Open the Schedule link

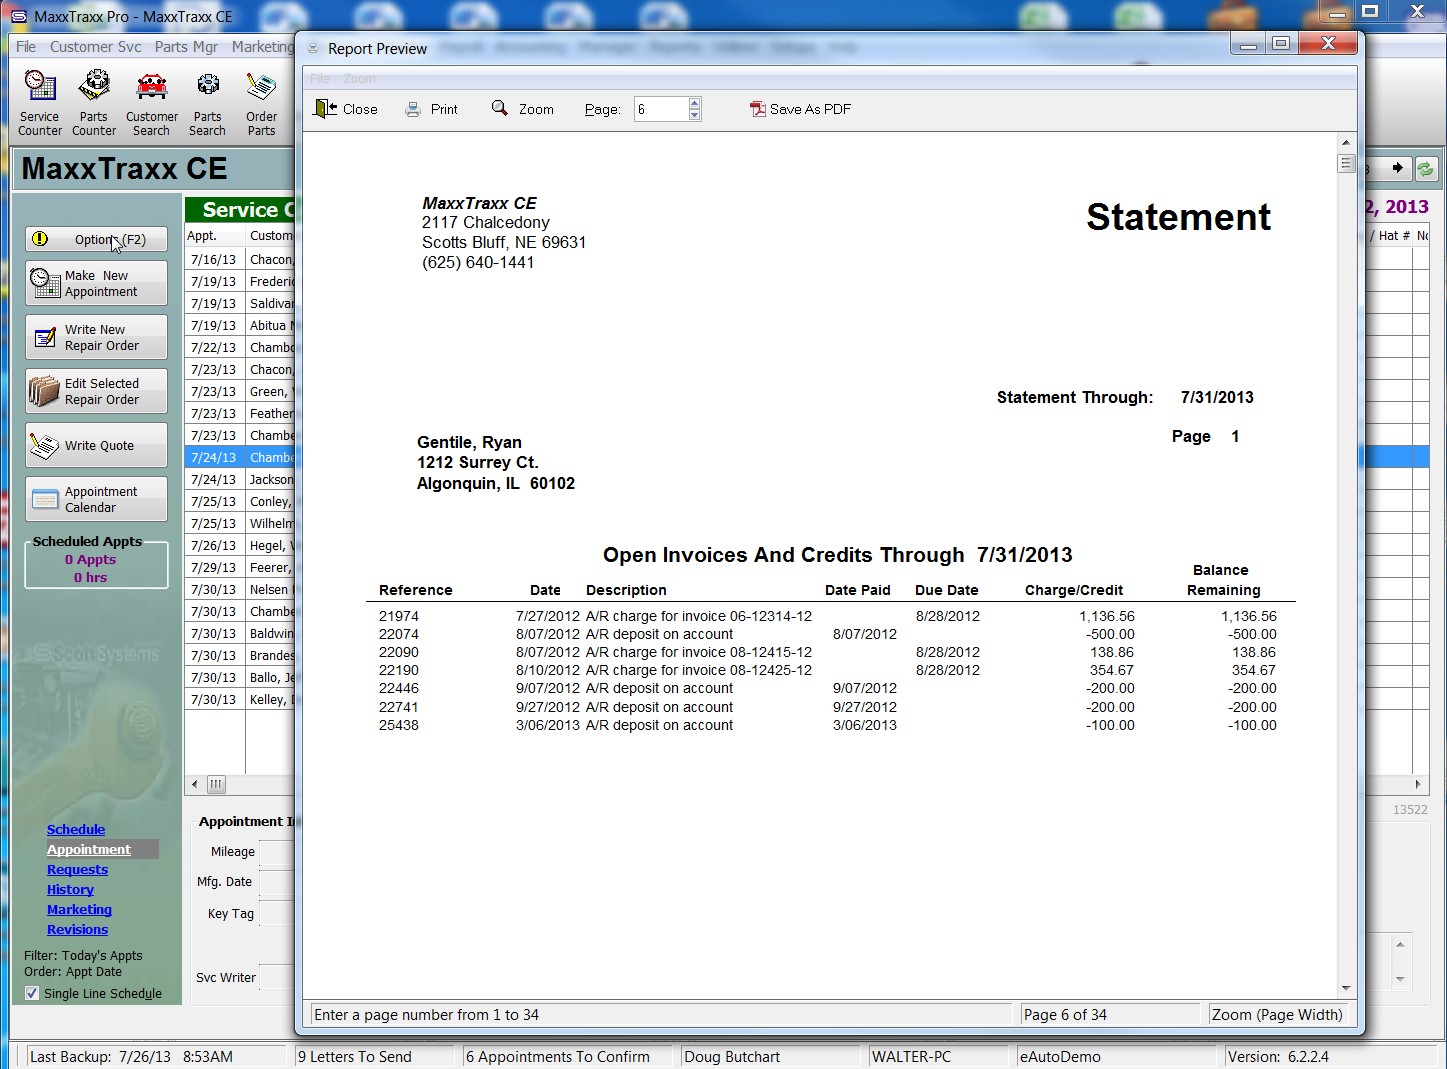click(x=76, y=829)
